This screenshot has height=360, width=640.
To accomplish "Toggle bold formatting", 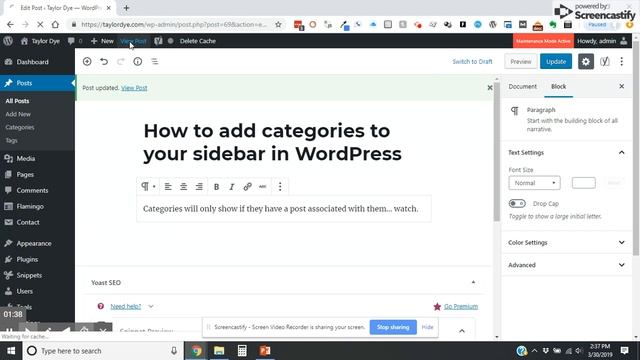I will click(x=216, y=187).
